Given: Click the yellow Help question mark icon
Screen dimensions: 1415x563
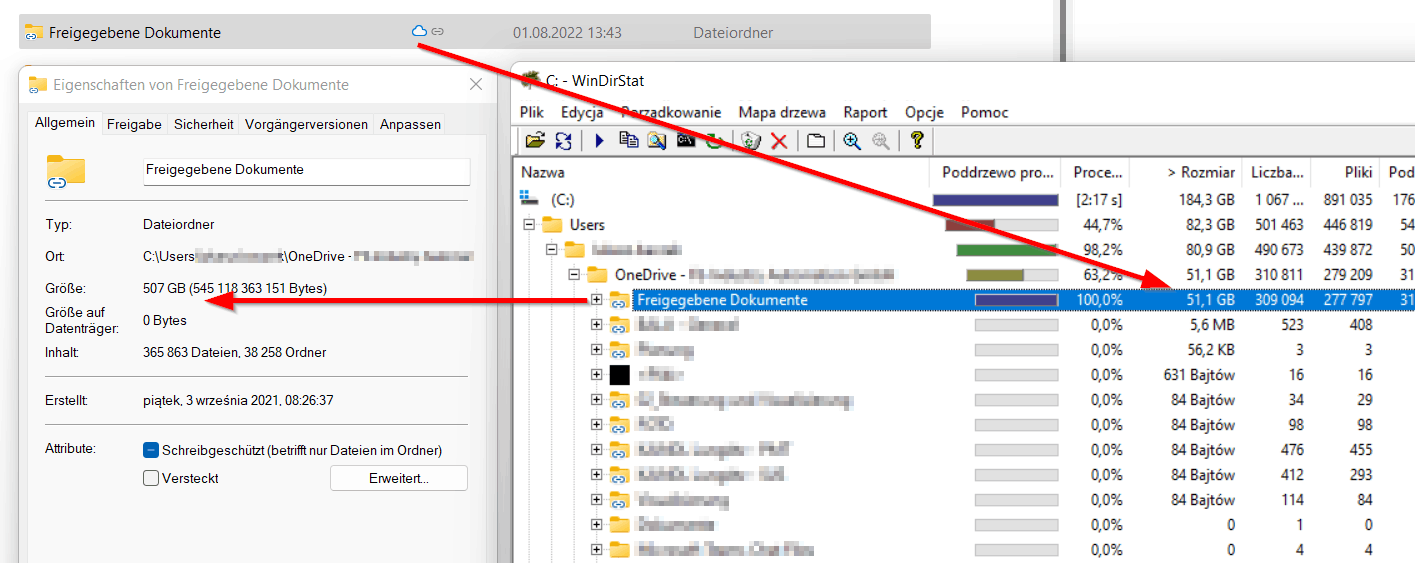Looking at the screenshot, I should click(916, 141).
